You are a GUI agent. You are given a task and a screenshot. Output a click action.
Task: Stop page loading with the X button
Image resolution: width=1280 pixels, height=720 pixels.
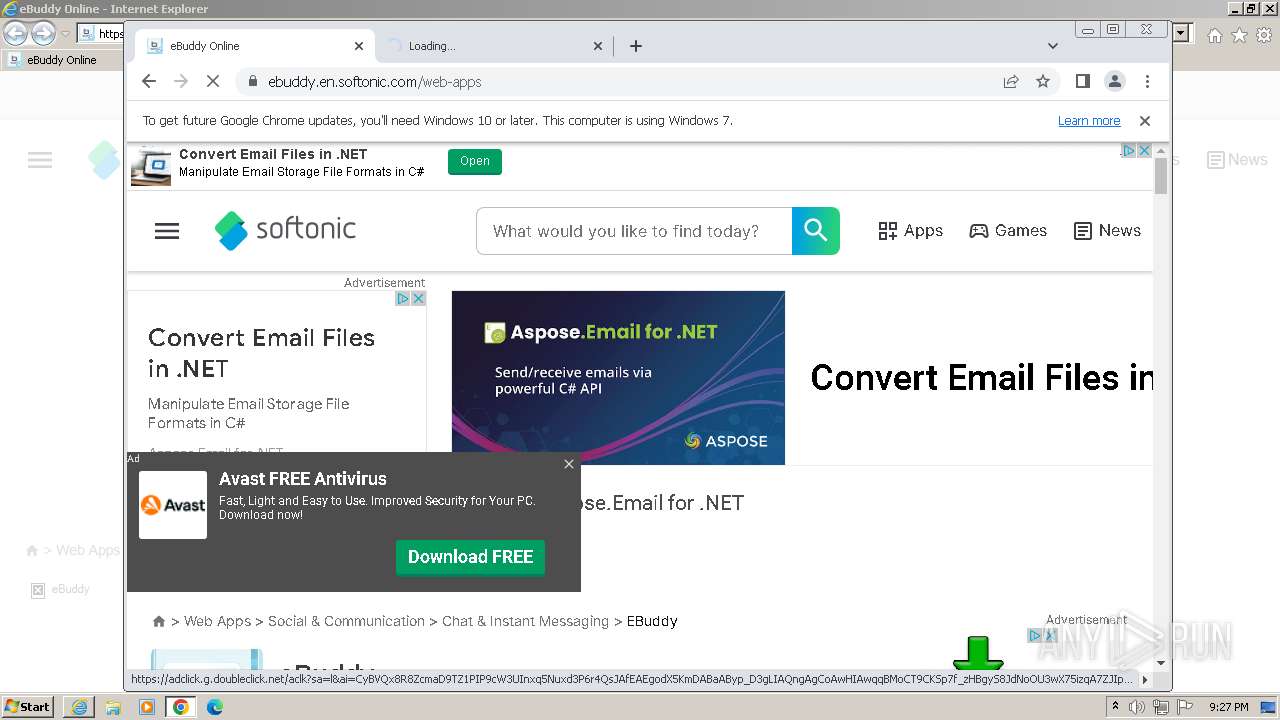click(213, 81)
